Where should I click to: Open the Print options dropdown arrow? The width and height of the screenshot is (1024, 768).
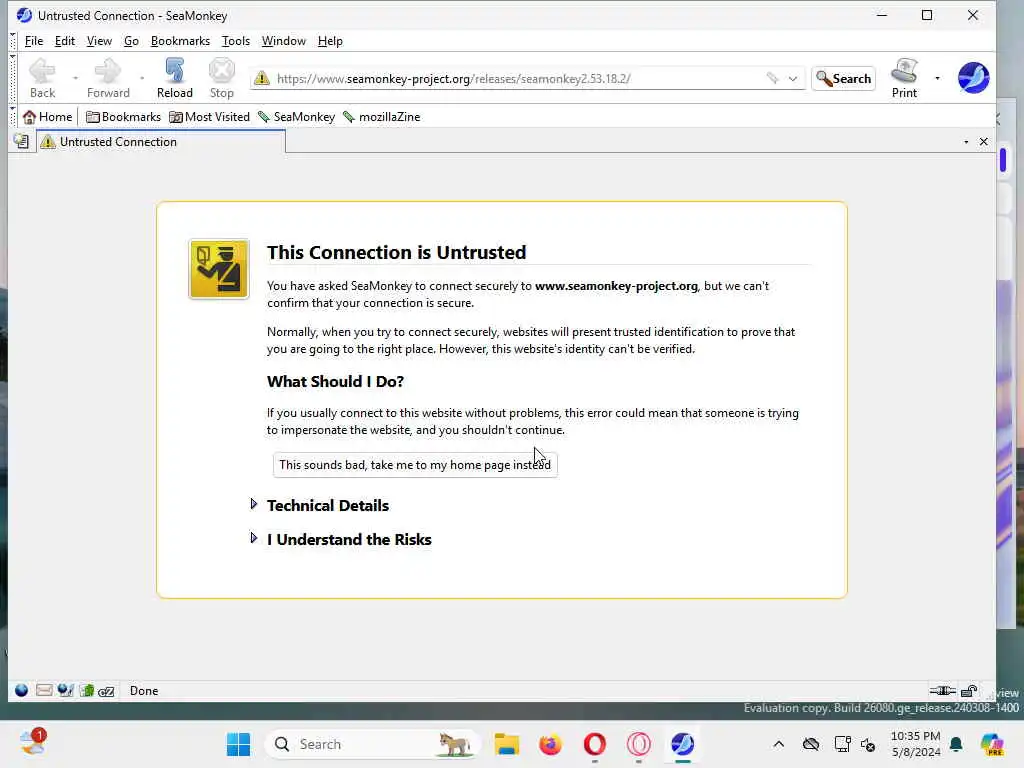[937, 78]
